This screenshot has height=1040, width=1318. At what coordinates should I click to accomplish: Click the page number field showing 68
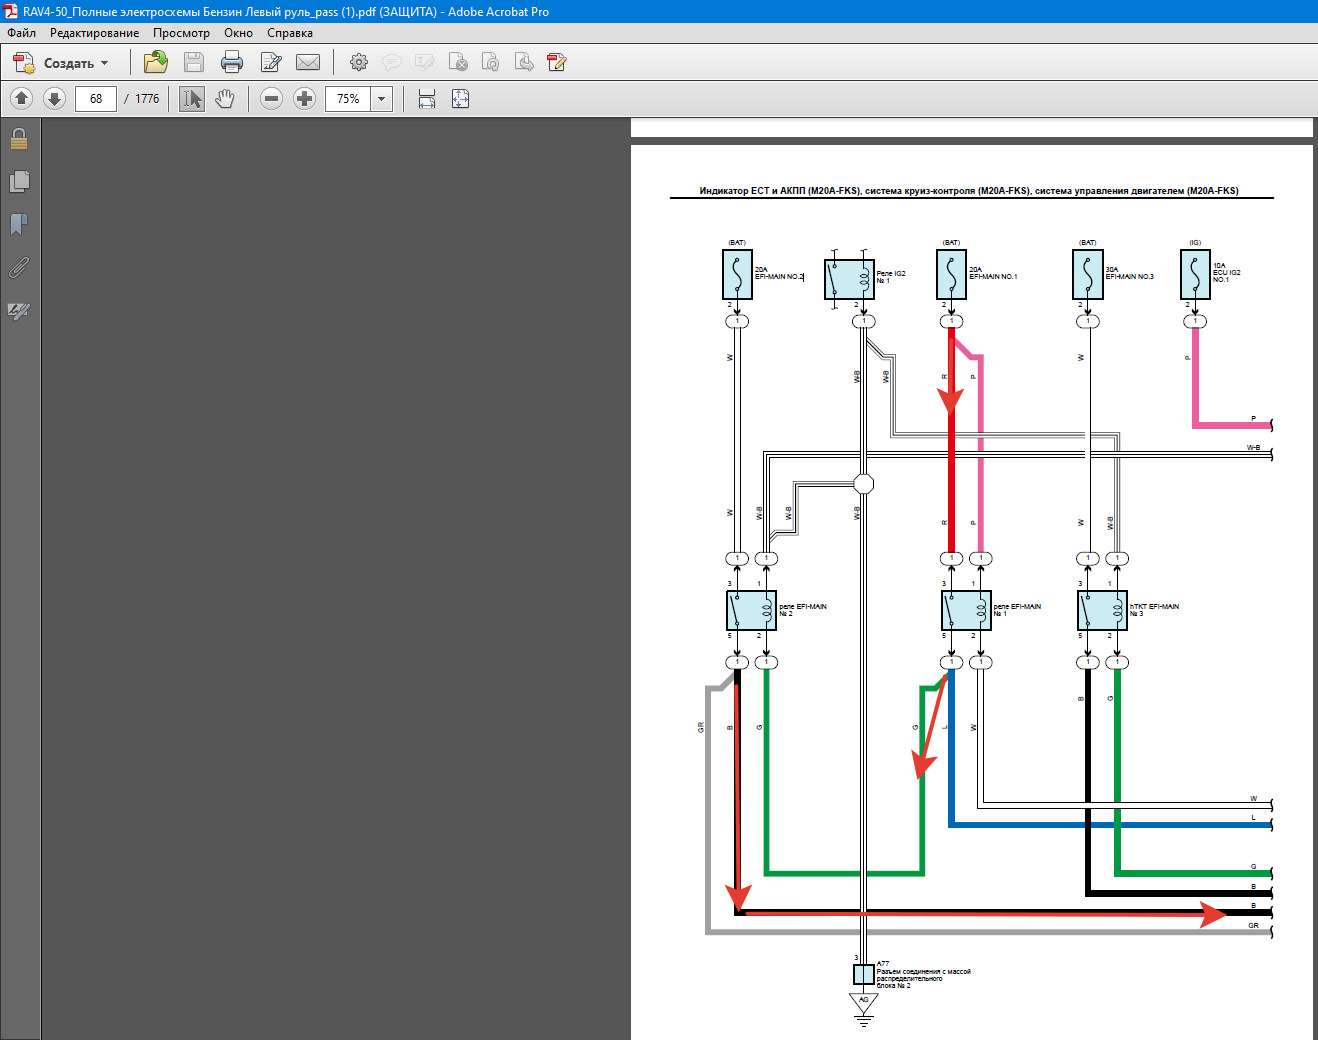96,99
